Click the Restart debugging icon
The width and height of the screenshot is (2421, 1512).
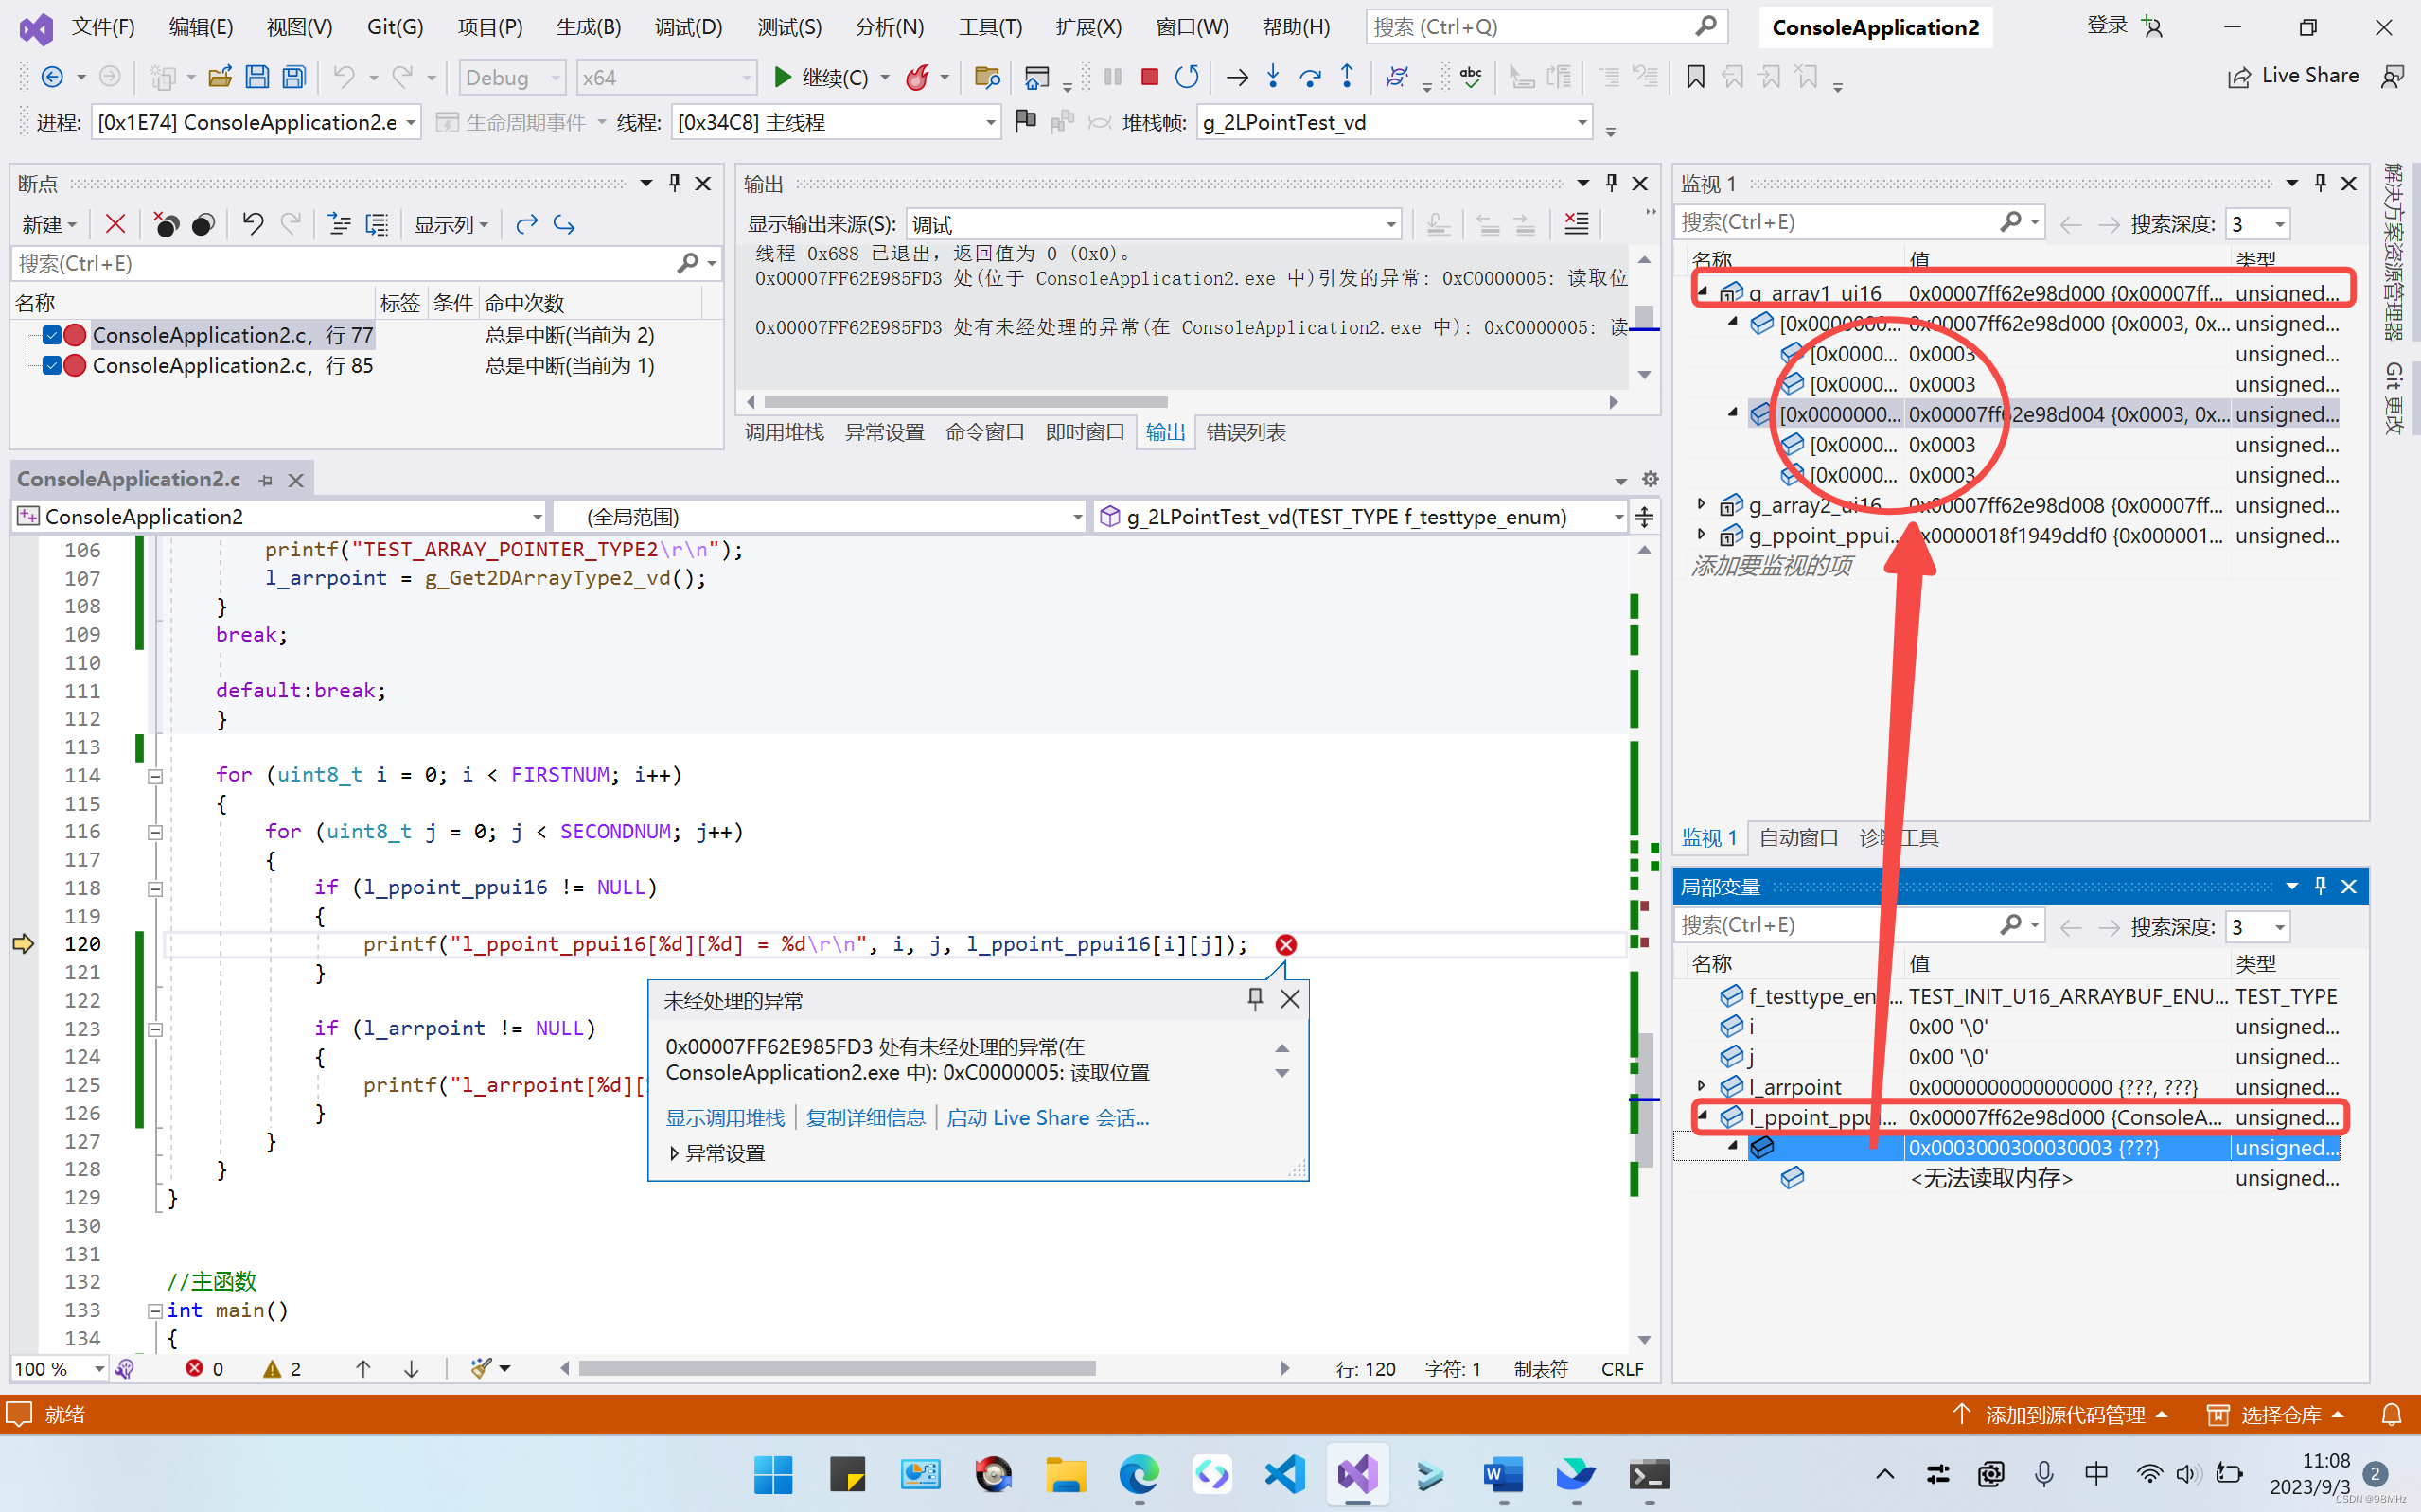coord(1187,77)
